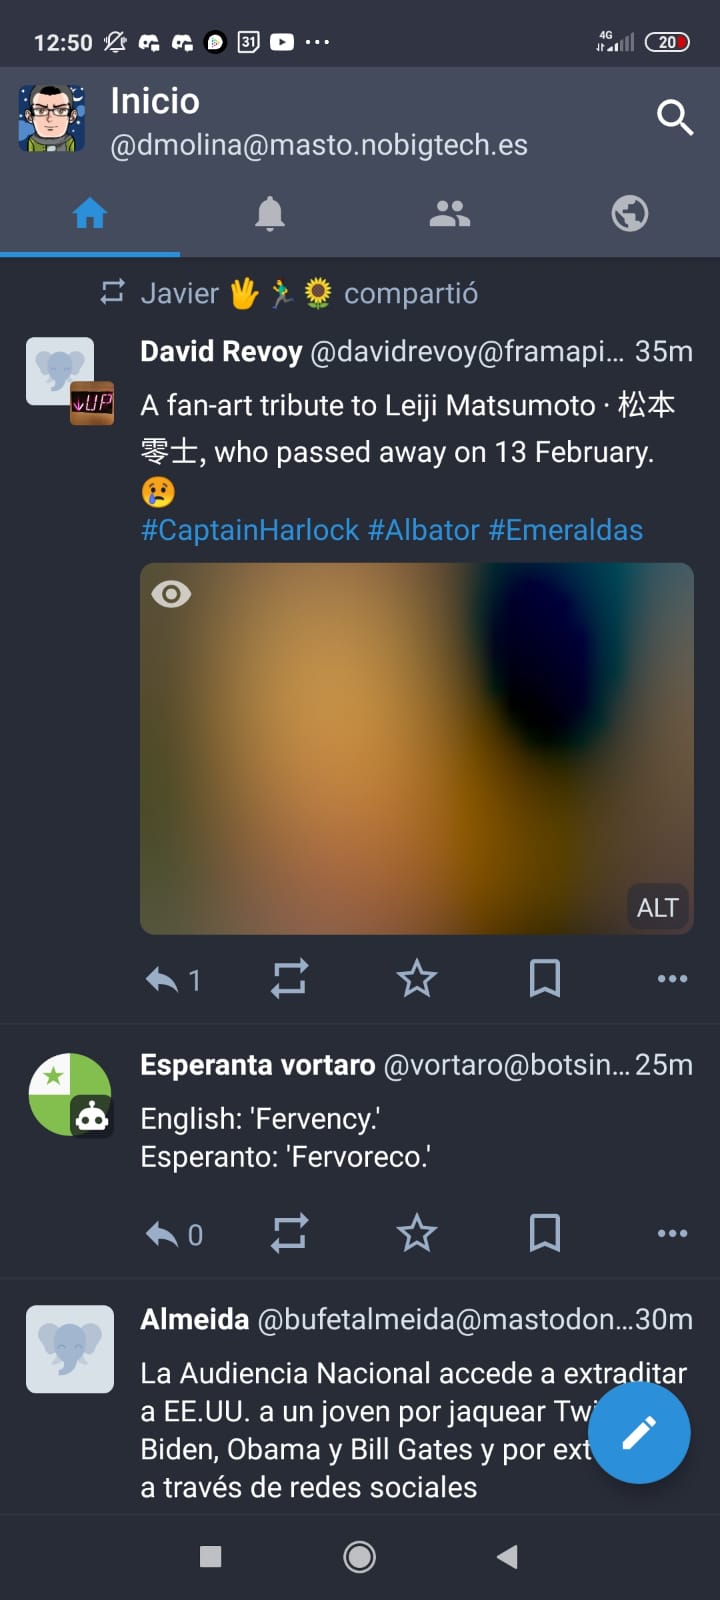This screenshot has width=720, height=1600.
Task: Open David Revoy's avatar profile
Action: 60,371
